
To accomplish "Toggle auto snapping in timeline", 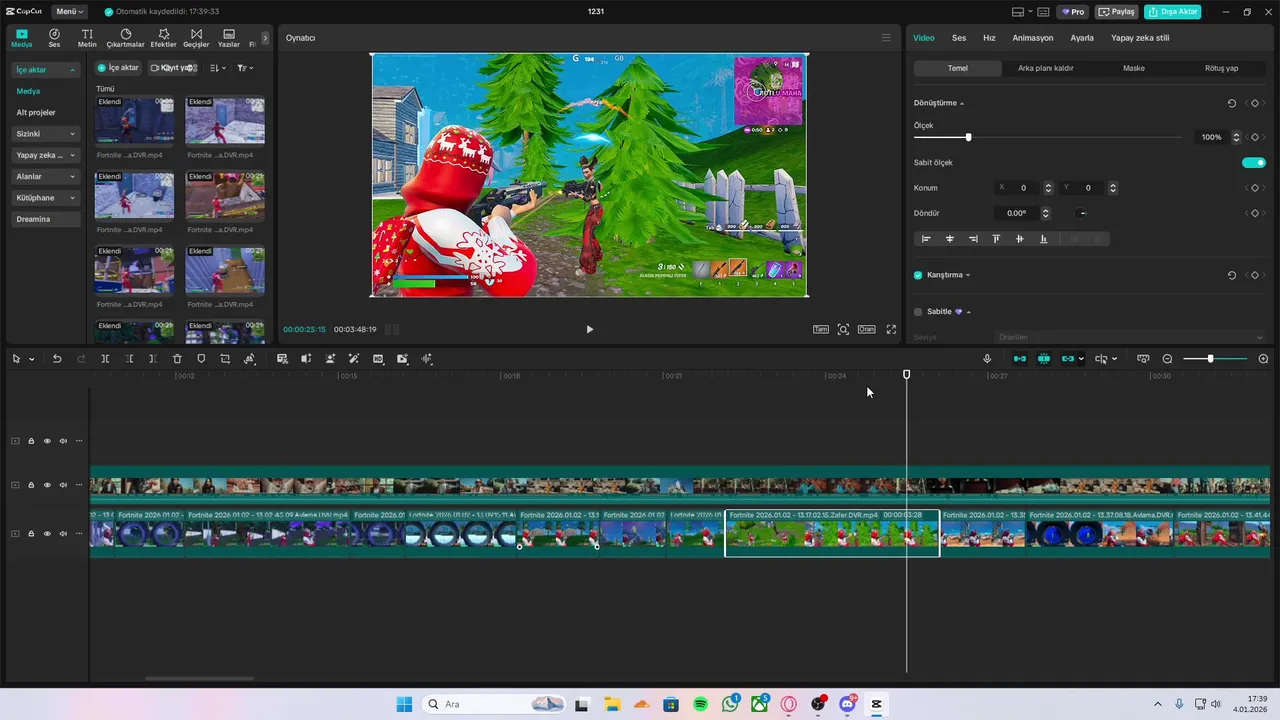I will (x=1044, y=359).
